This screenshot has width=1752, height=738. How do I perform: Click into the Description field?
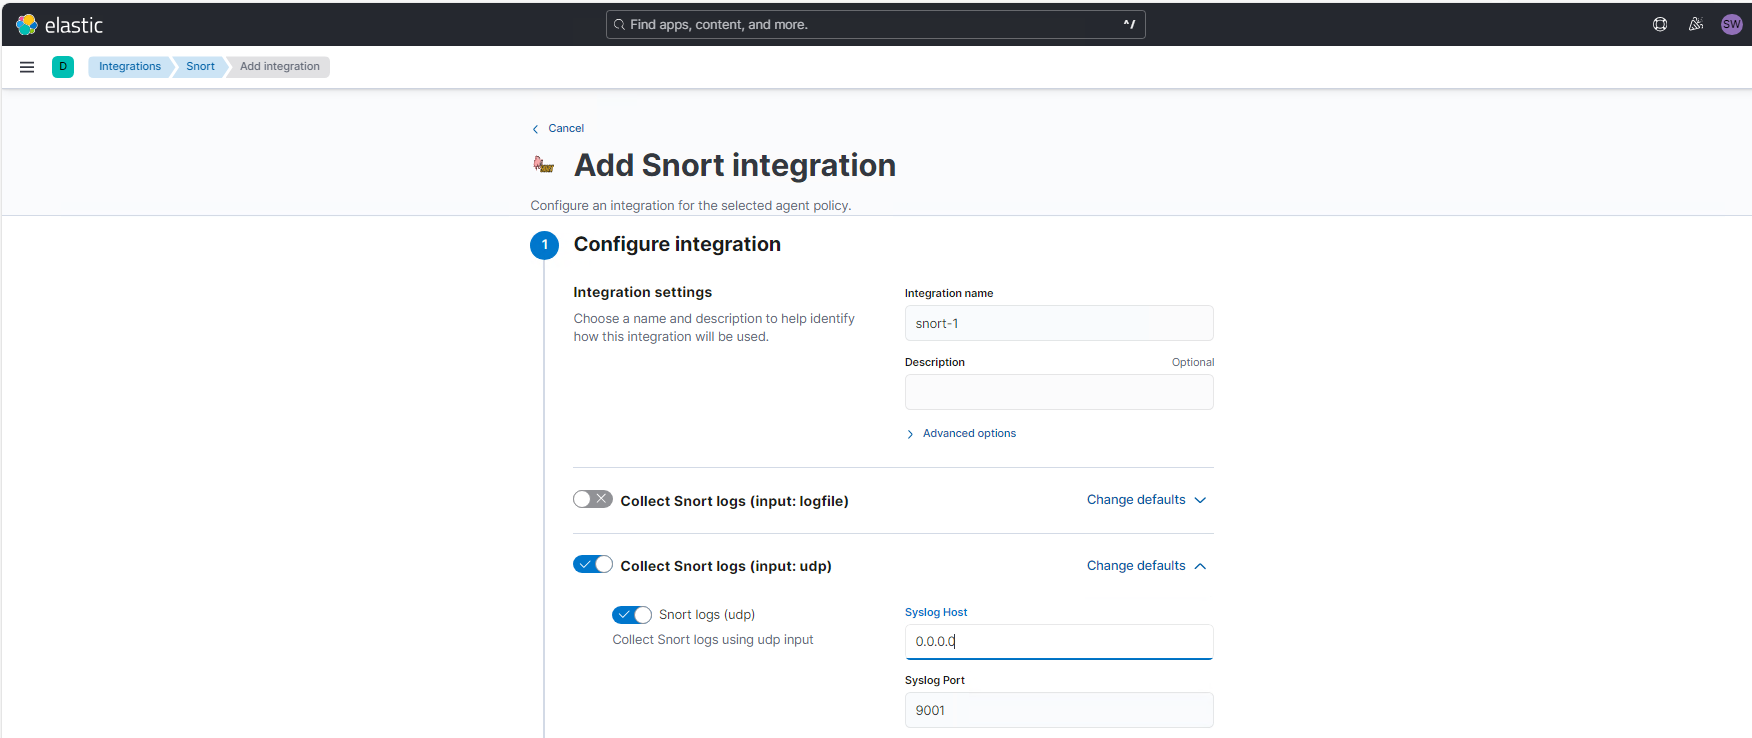point(1059,392)
